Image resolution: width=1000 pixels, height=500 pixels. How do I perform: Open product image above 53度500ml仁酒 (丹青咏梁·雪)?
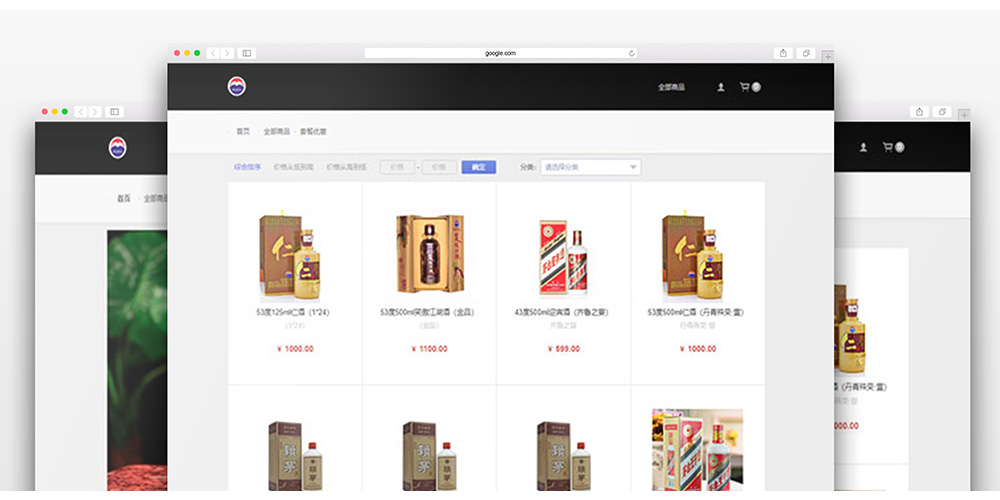coord(693,255)
